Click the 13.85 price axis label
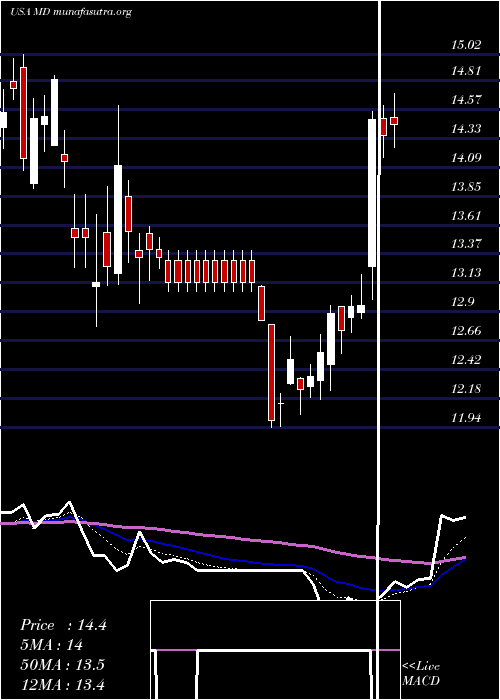 pyautogui.click(x=467, y=187)
